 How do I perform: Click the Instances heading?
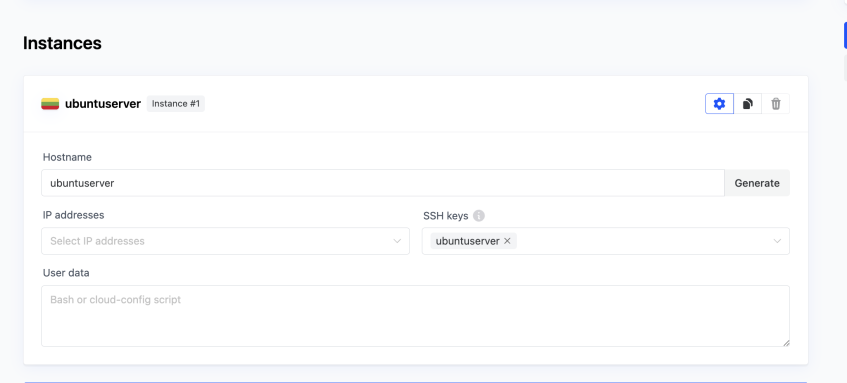[x=62, y=43]
